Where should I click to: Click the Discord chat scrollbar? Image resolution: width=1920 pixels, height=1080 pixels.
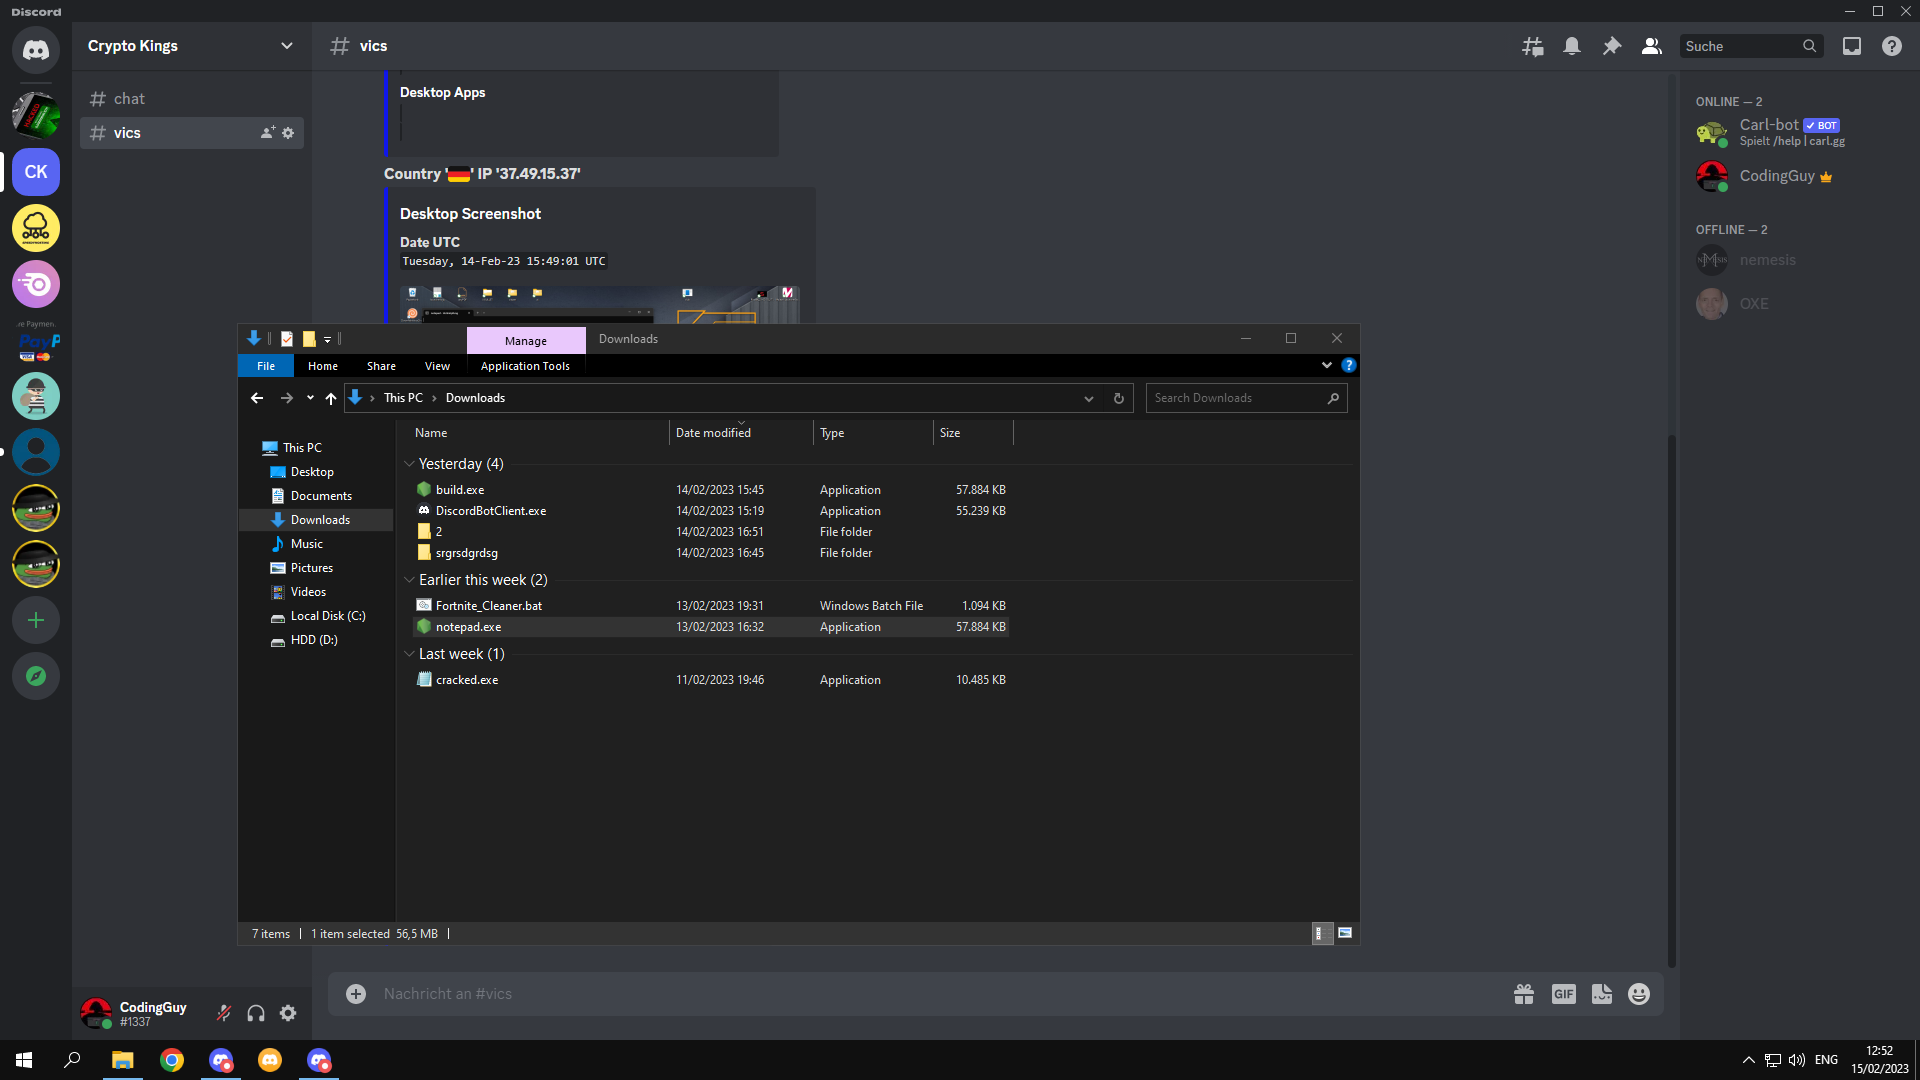[1672, 700]
